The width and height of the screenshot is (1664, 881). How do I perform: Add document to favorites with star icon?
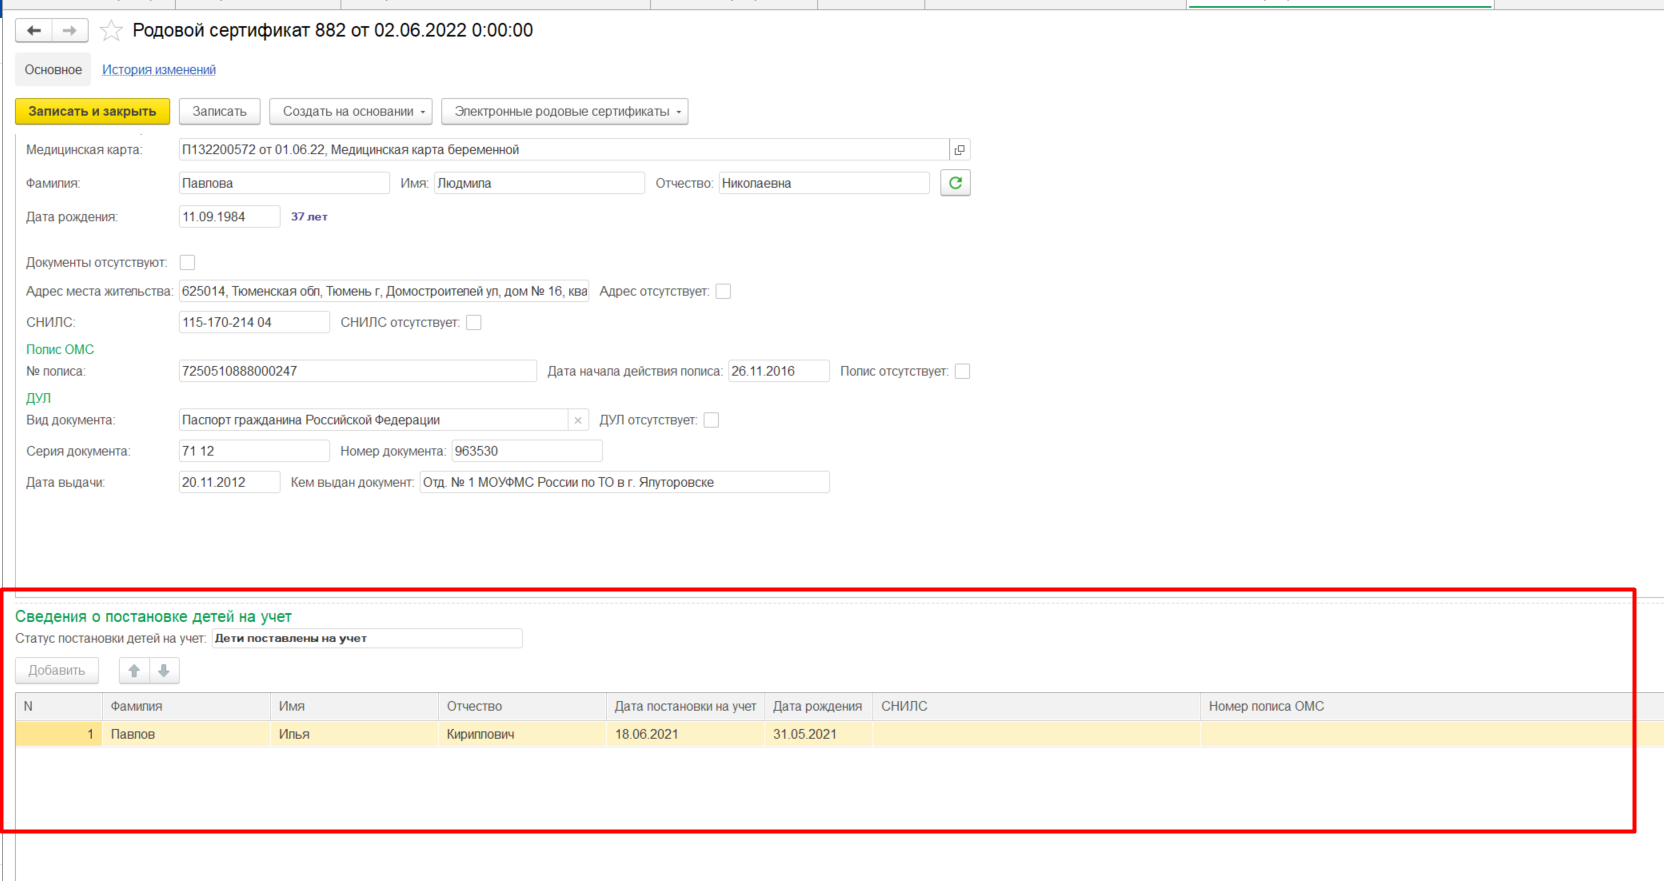pos(111,31)
